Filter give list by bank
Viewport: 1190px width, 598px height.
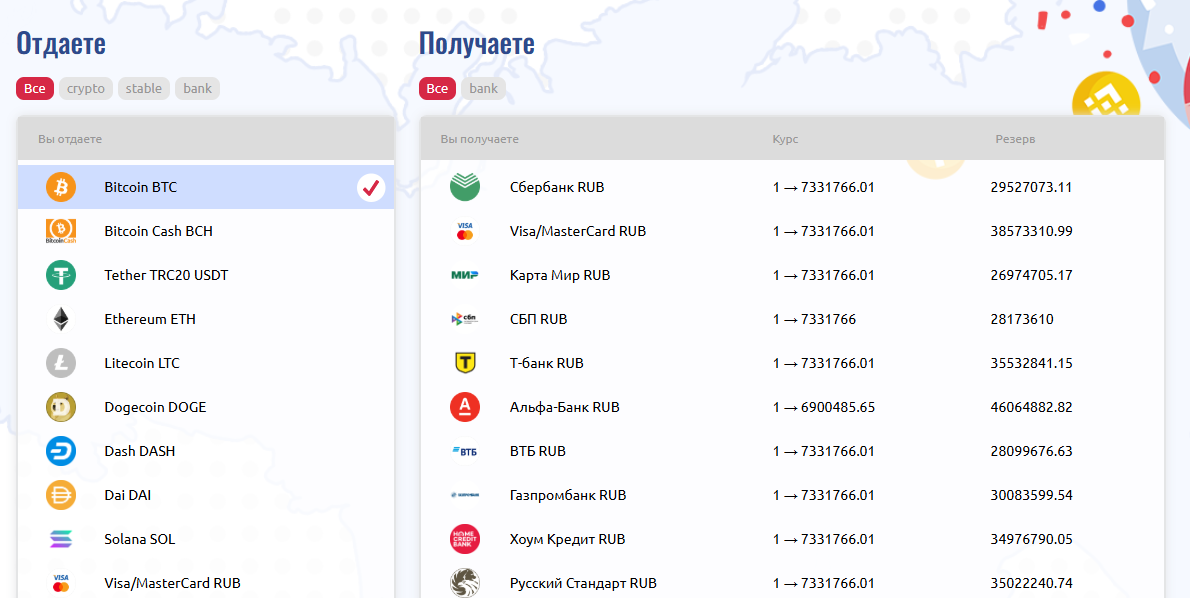[197, 88]
